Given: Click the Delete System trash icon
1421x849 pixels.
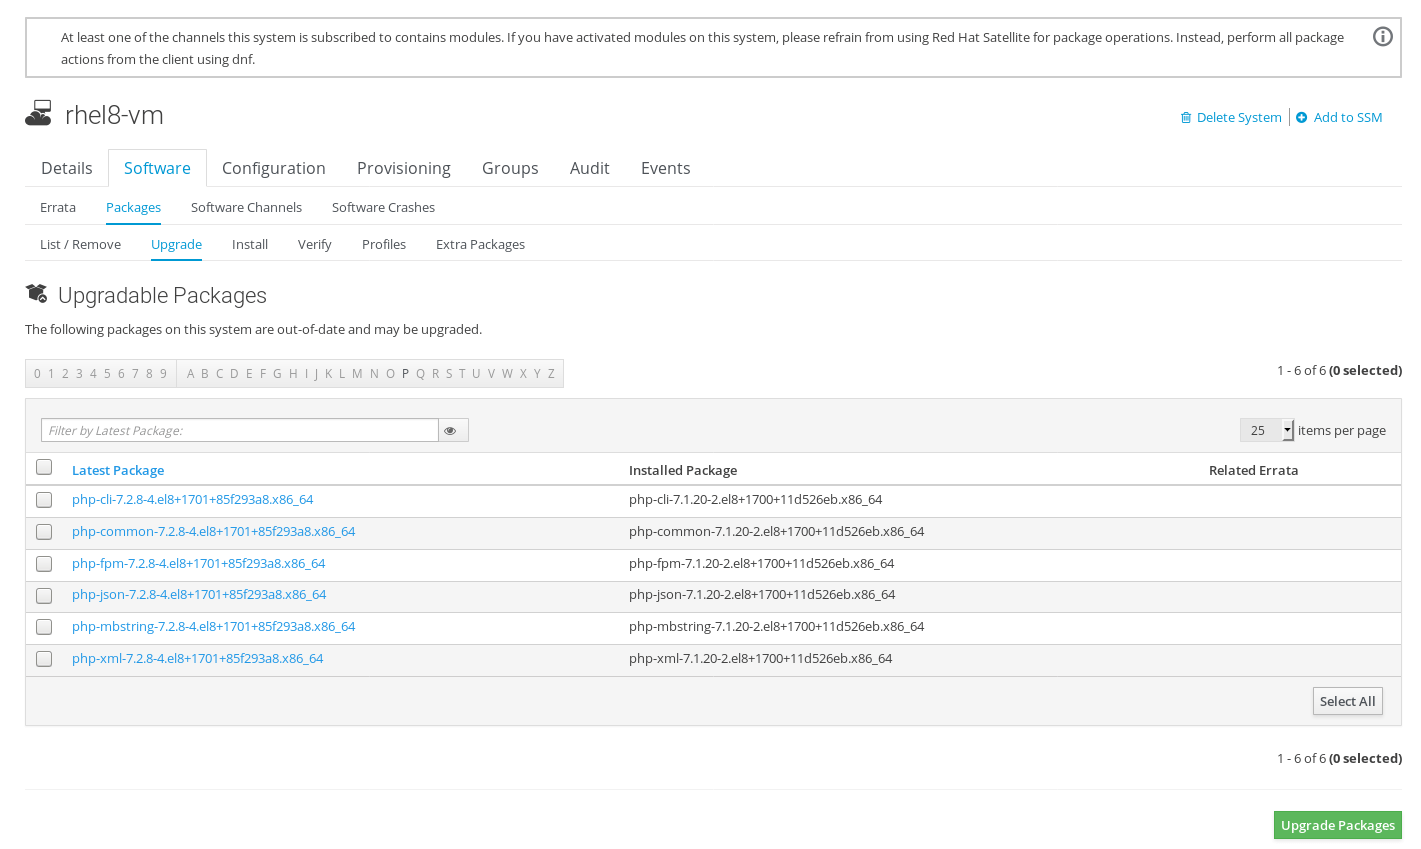Looking at the screenshot, I should (1186, 118).
